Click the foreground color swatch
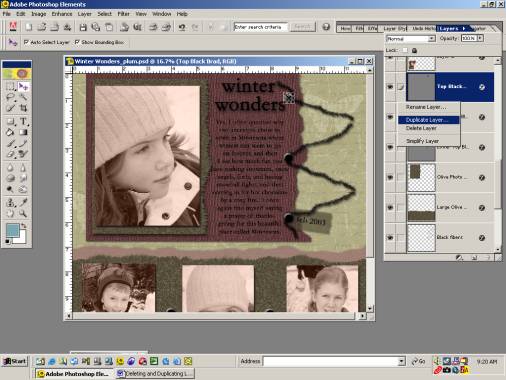This screenshot has width=506, height=380. pyautogui.click(x=13, y=230)
